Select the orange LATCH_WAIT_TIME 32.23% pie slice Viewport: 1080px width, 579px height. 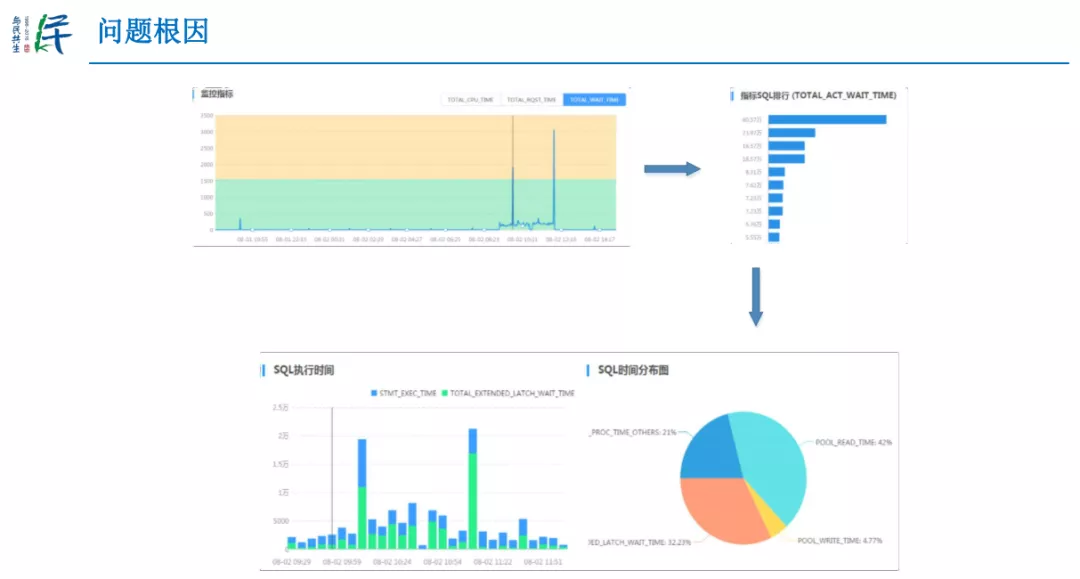720,509
